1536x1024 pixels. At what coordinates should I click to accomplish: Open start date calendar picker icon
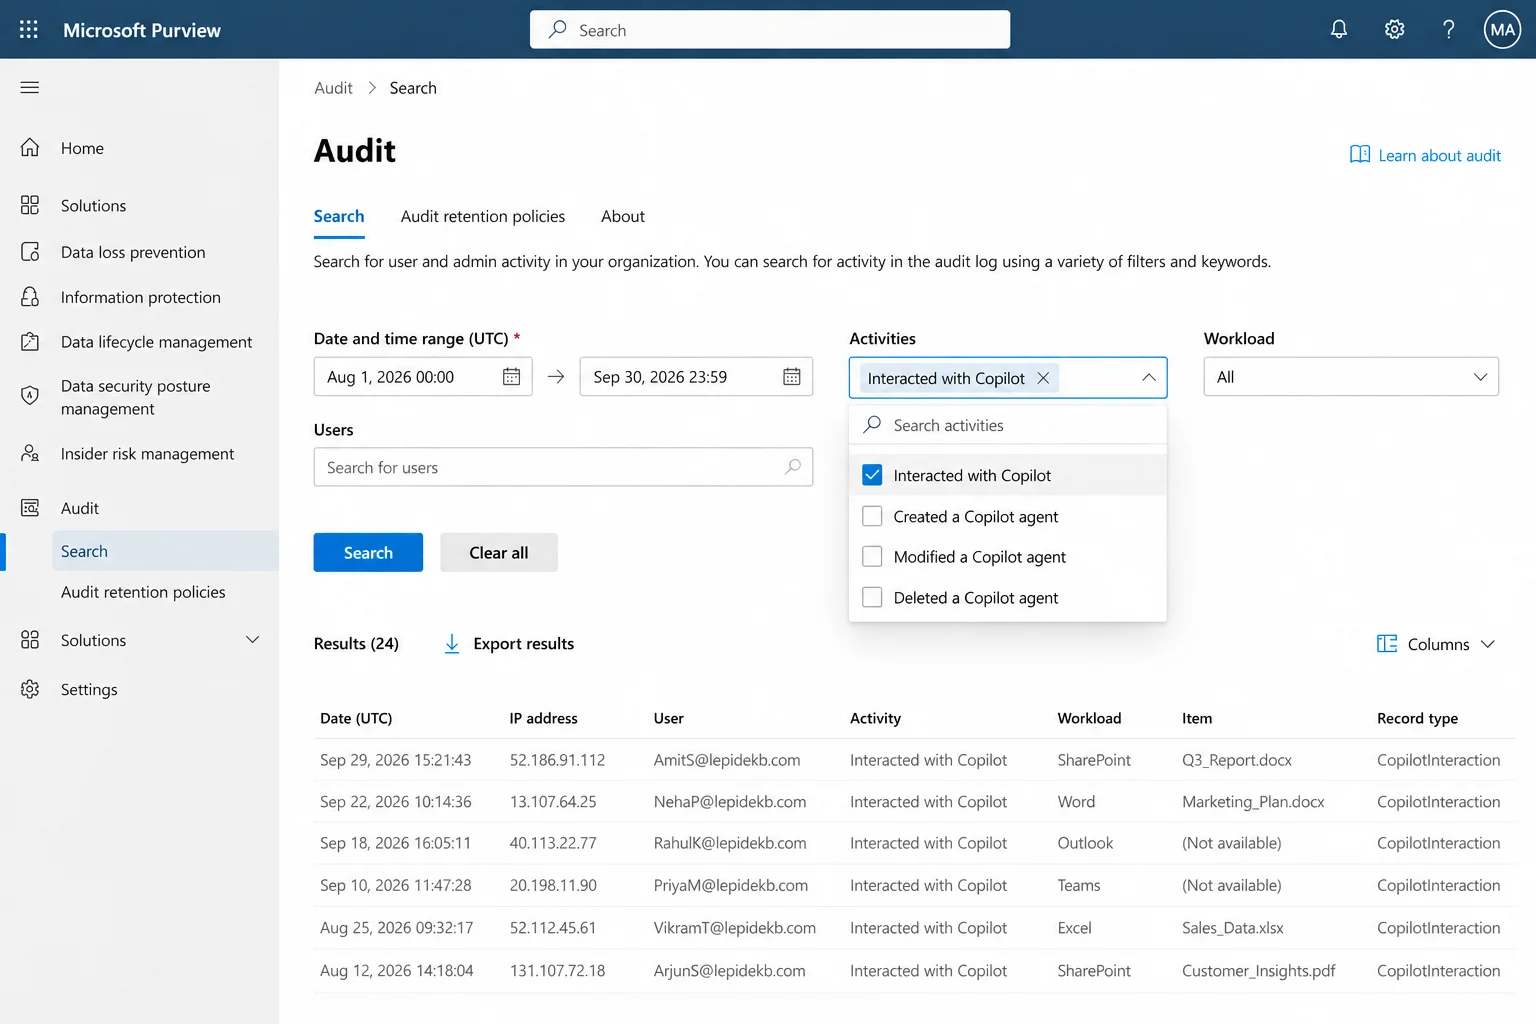click(511, 377)
